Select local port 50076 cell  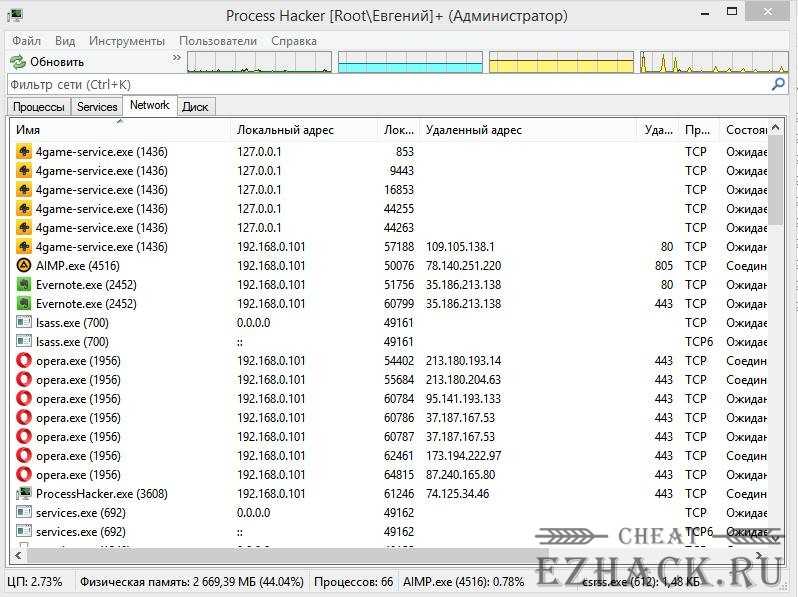point(399,266)
